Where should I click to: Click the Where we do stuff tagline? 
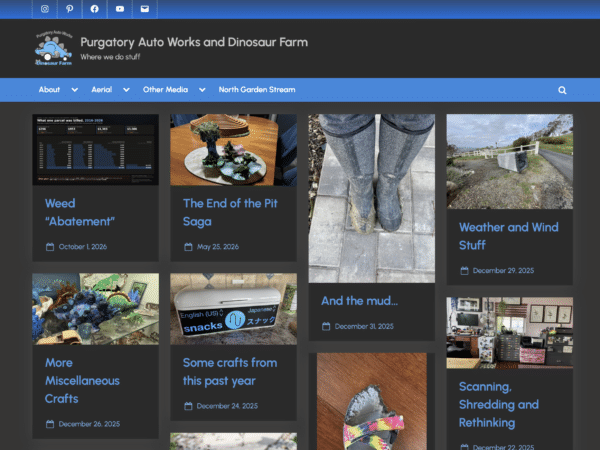[110, 57]
